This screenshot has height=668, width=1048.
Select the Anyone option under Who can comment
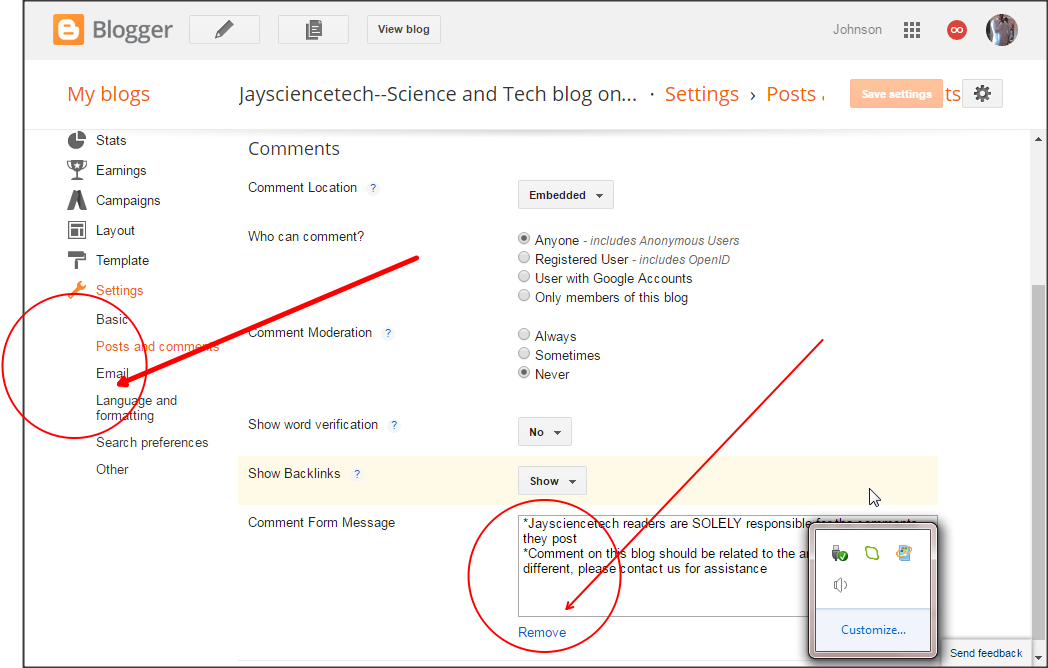524,238
